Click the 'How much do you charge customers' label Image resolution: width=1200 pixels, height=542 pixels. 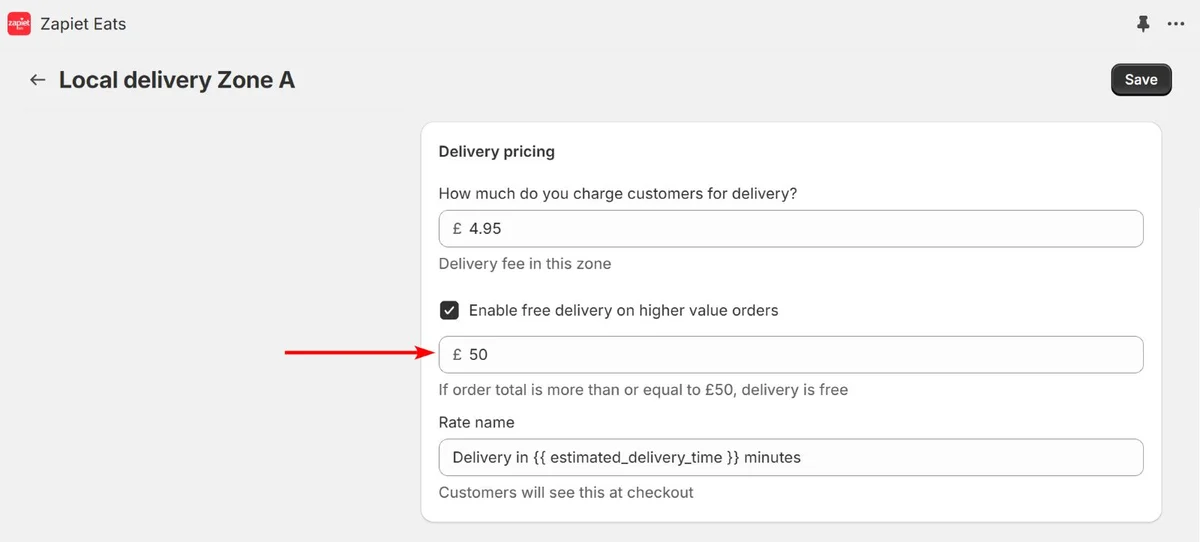click(618, 194)
